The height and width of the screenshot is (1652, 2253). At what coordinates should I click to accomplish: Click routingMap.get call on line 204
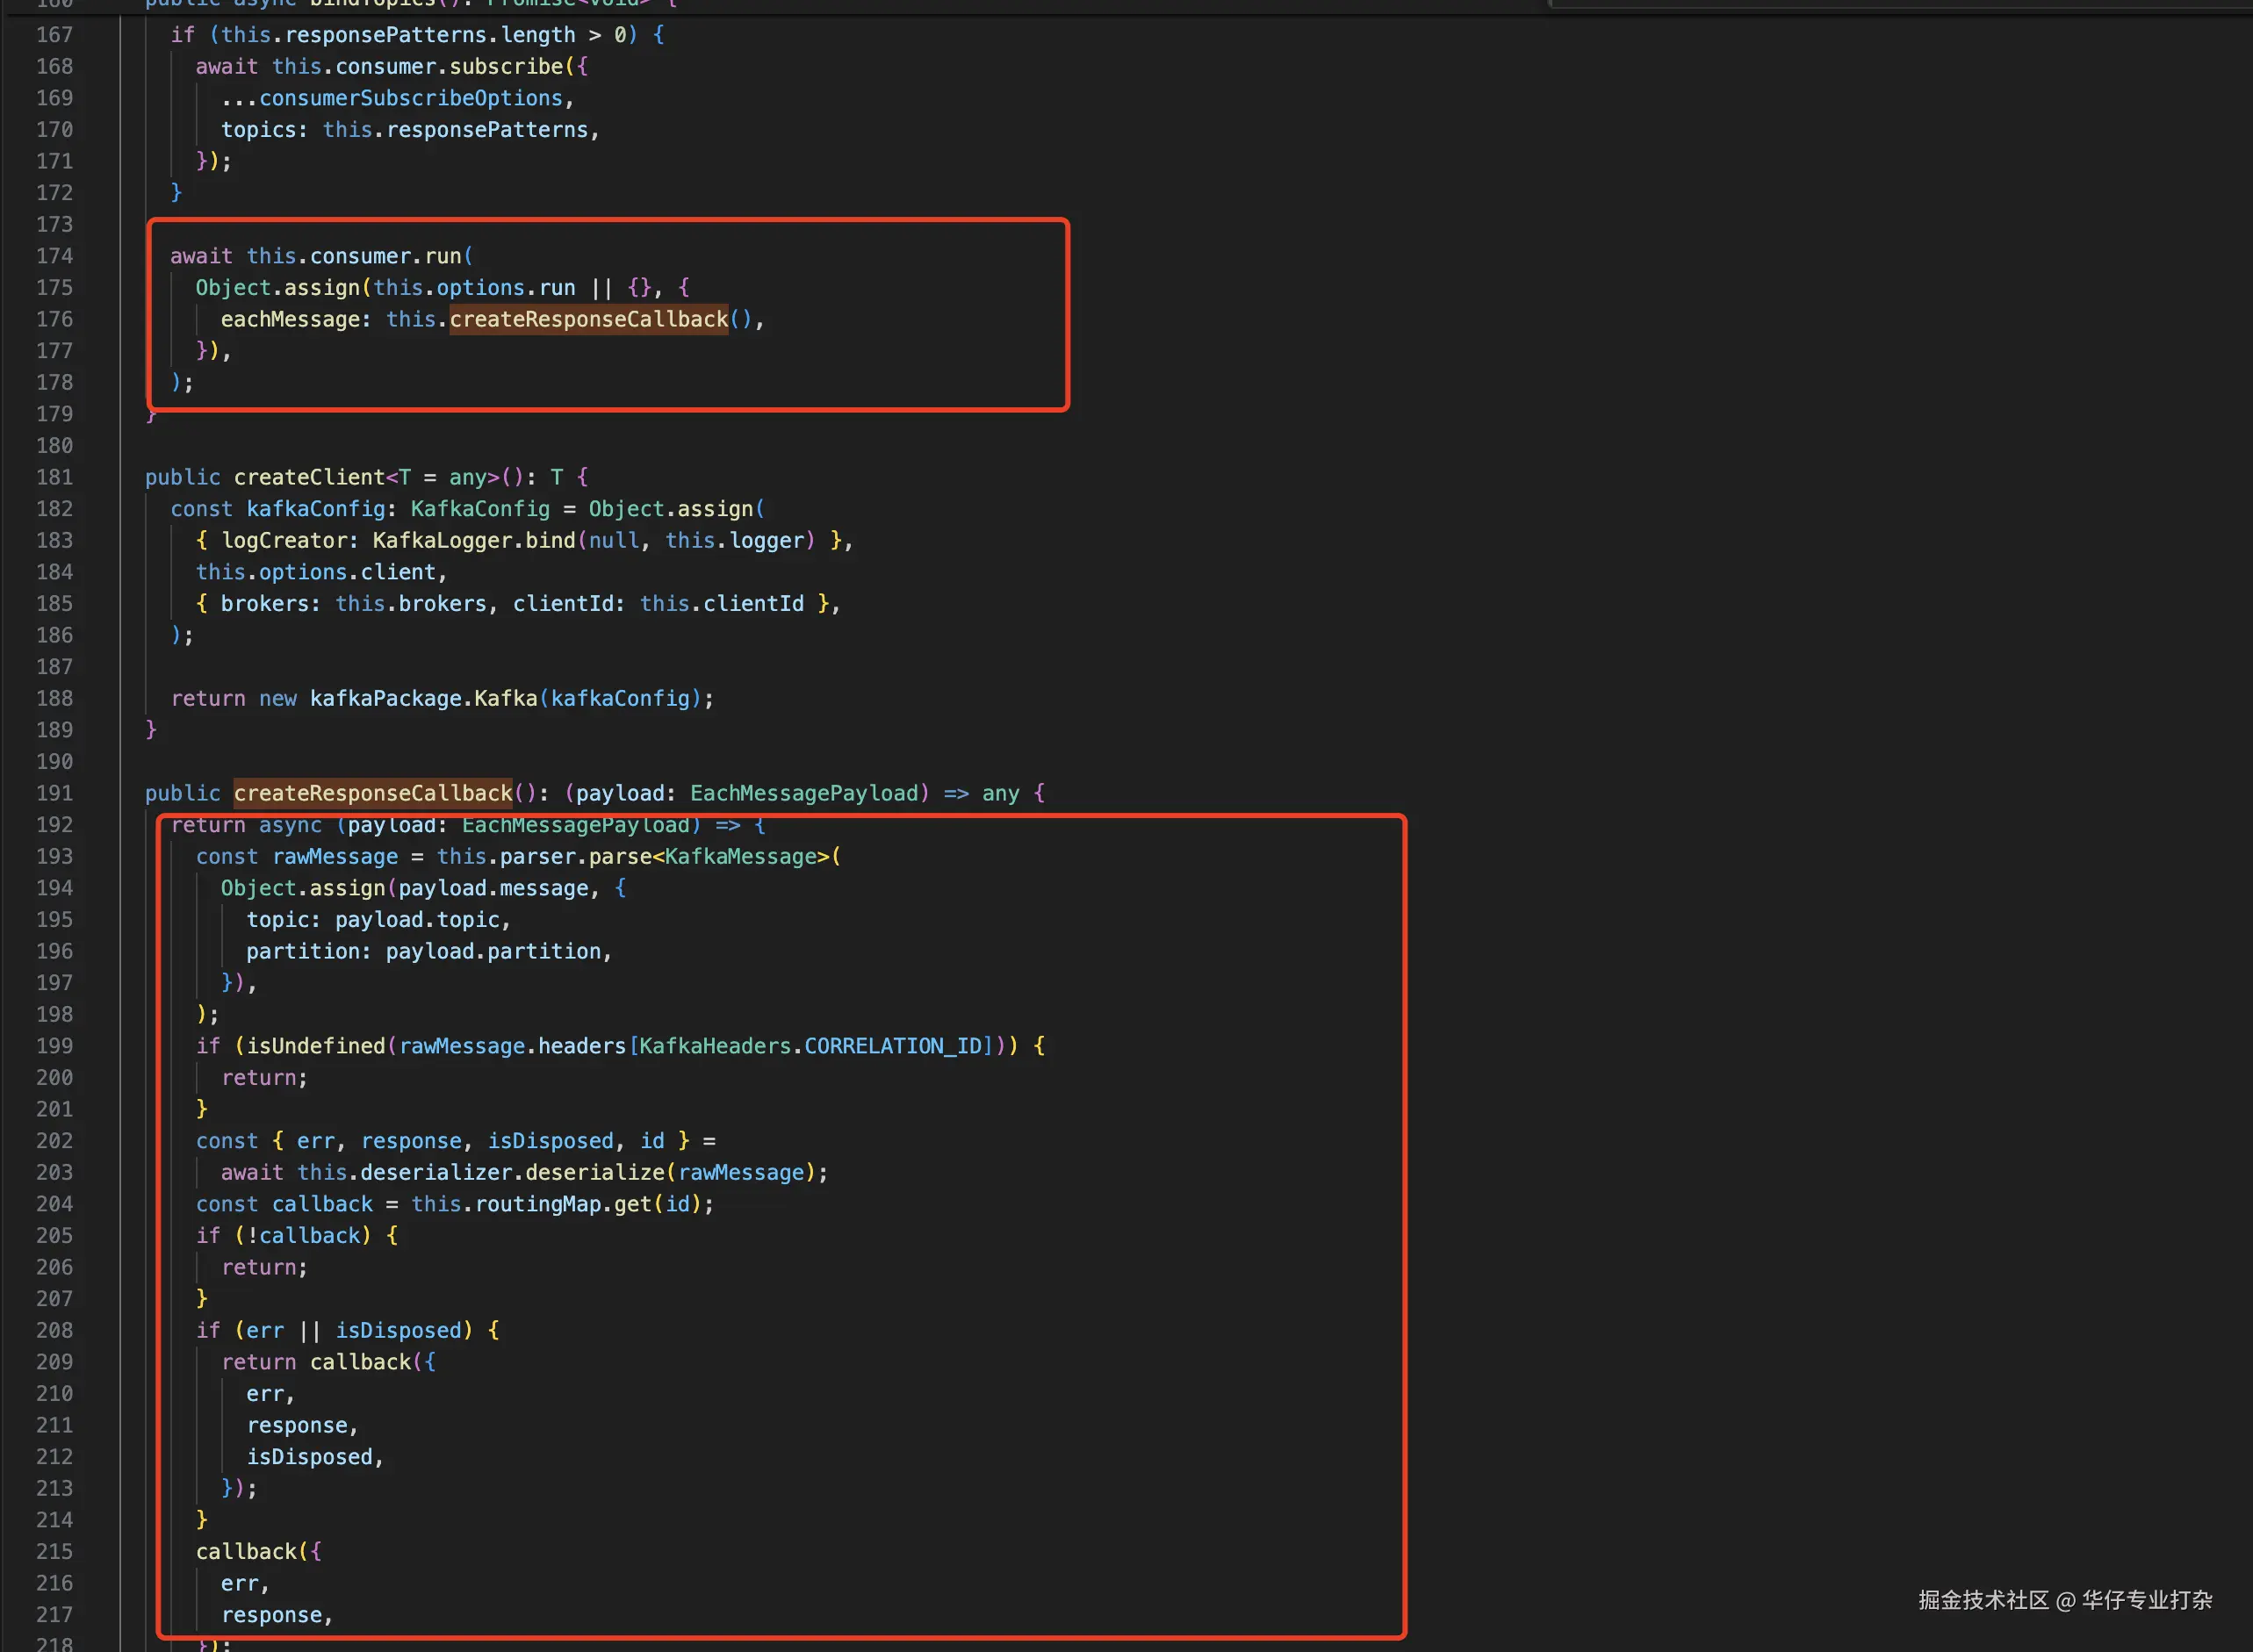[563, 1204]
